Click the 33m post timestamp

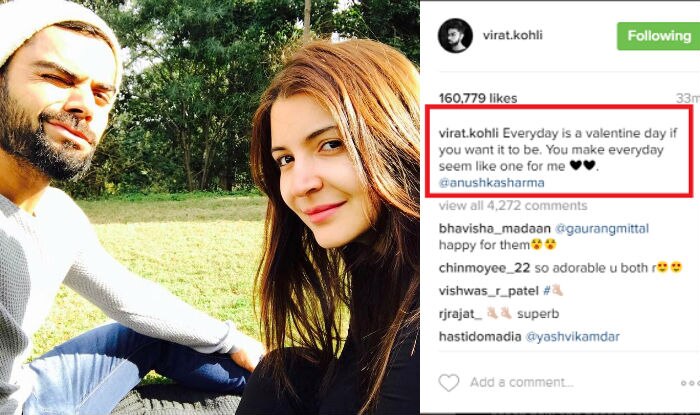click(688, 98)
